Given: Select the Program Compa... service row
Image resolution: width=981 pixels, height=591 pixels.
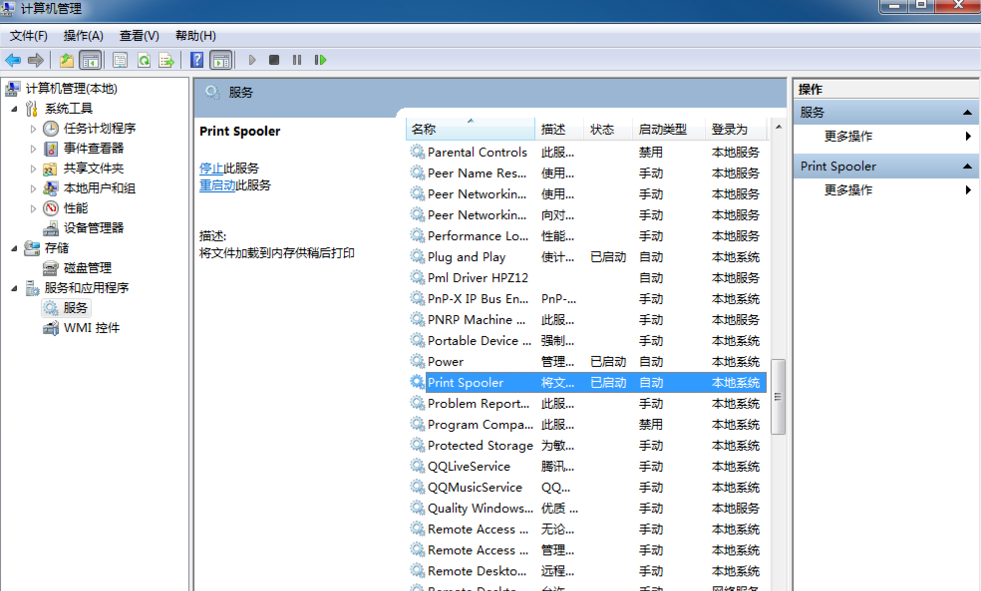Looking at the screenshot, I should tap(587, 425).
